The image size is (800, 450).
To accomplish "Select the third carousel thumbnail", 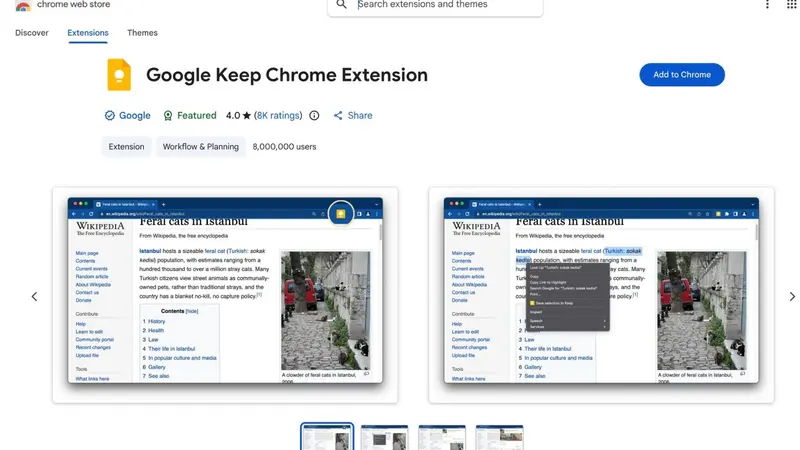I will (x=442, y=437).
